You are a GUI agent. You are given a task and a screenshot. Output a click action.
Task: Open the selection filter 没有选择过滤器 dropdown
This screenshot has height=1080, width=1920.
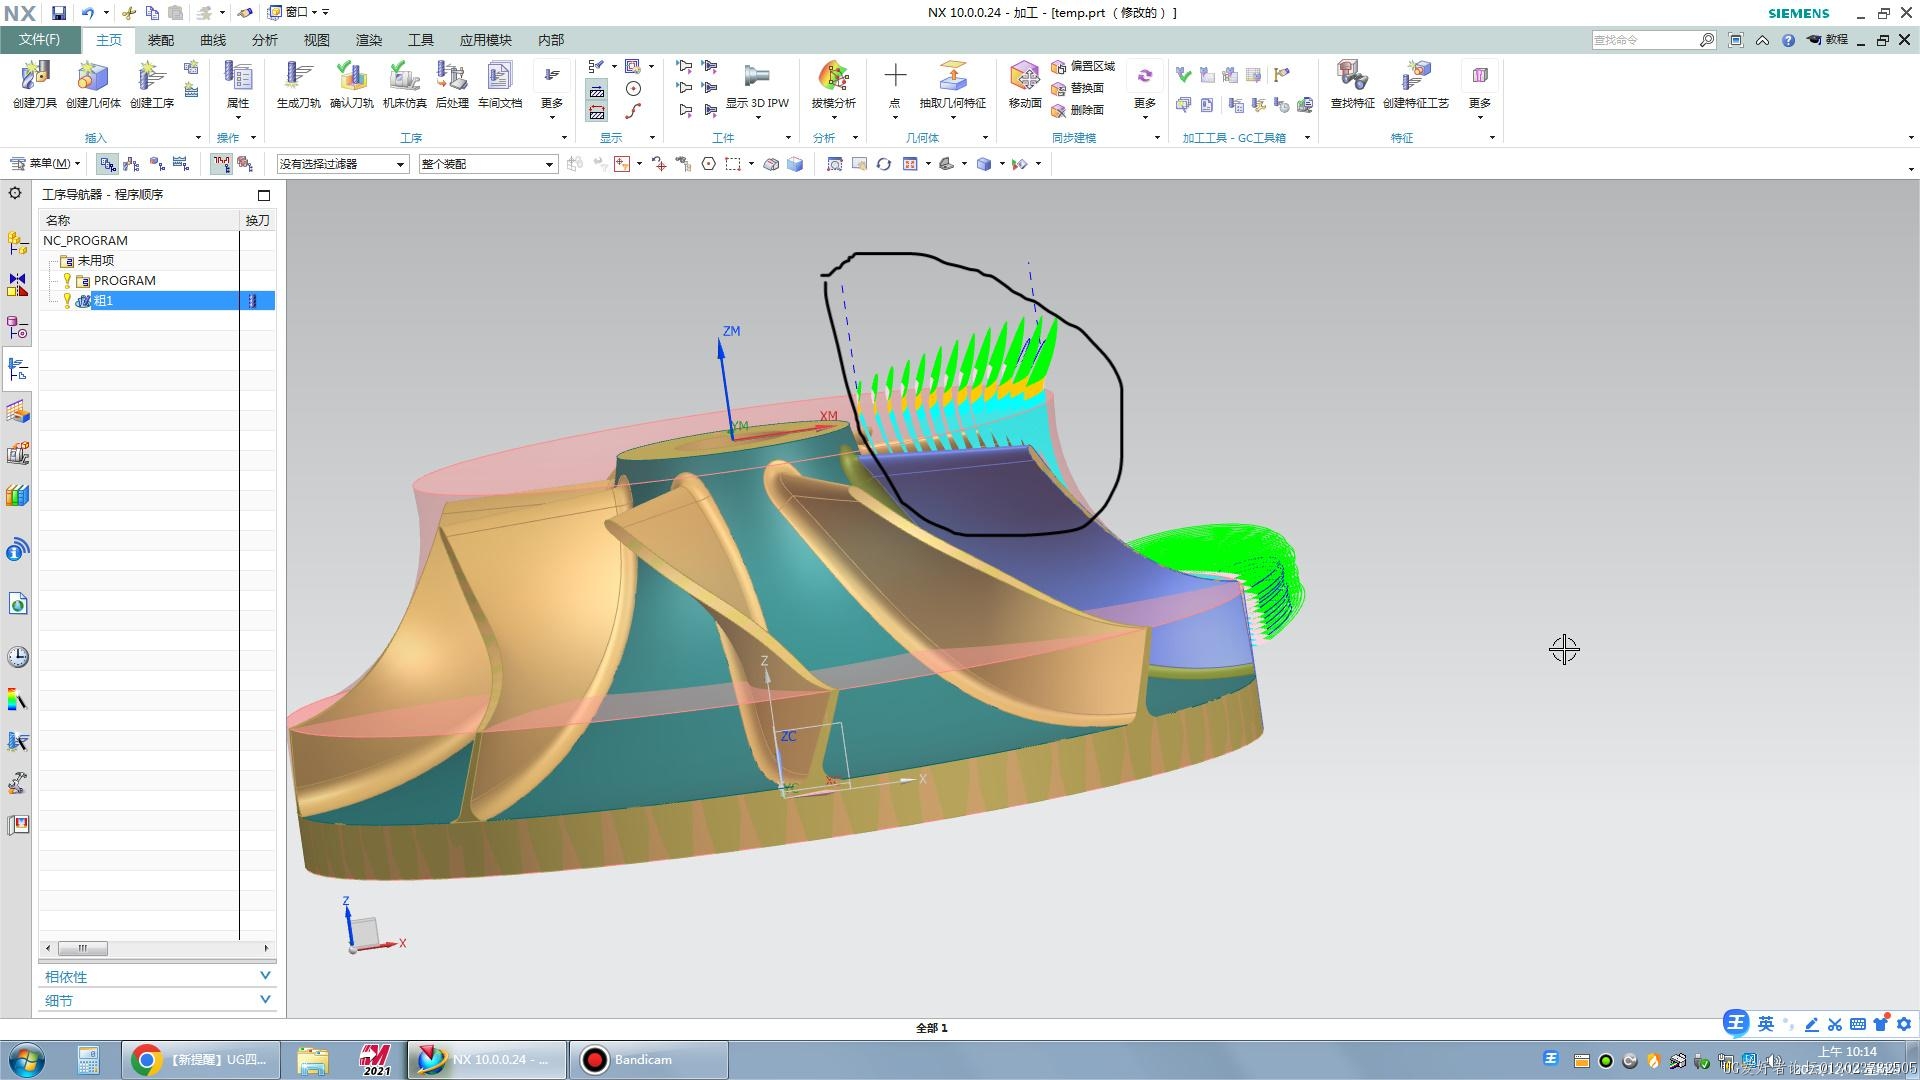click(x=342, y=164)
